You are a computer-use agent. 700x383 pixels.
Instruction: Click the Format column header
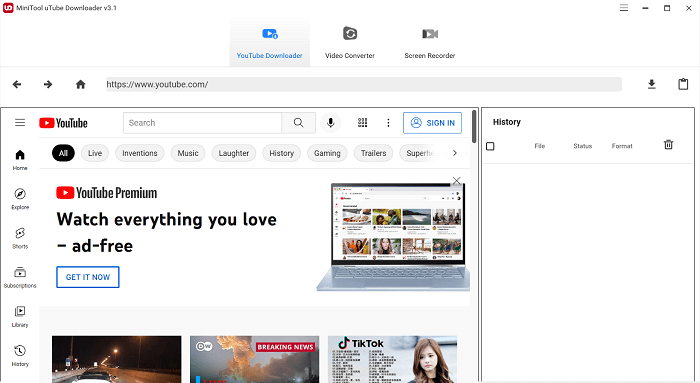pos(622,146)
